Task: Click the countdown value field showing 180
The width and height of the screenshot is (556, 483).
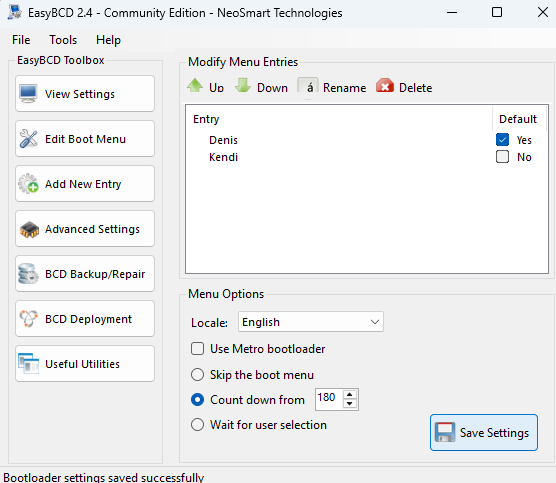Action: pyautogui.click(x=329, y=399)
